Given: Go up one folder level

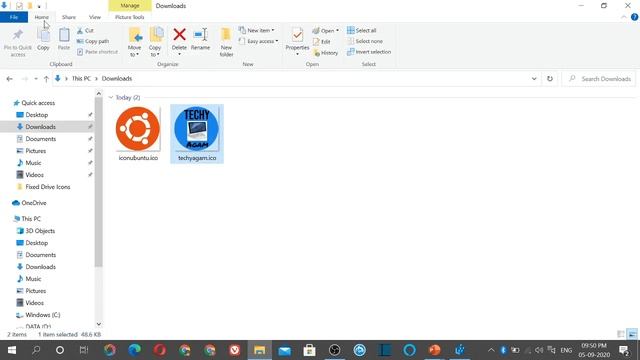Looking at the screenshot, I should [x=46, y=79].
